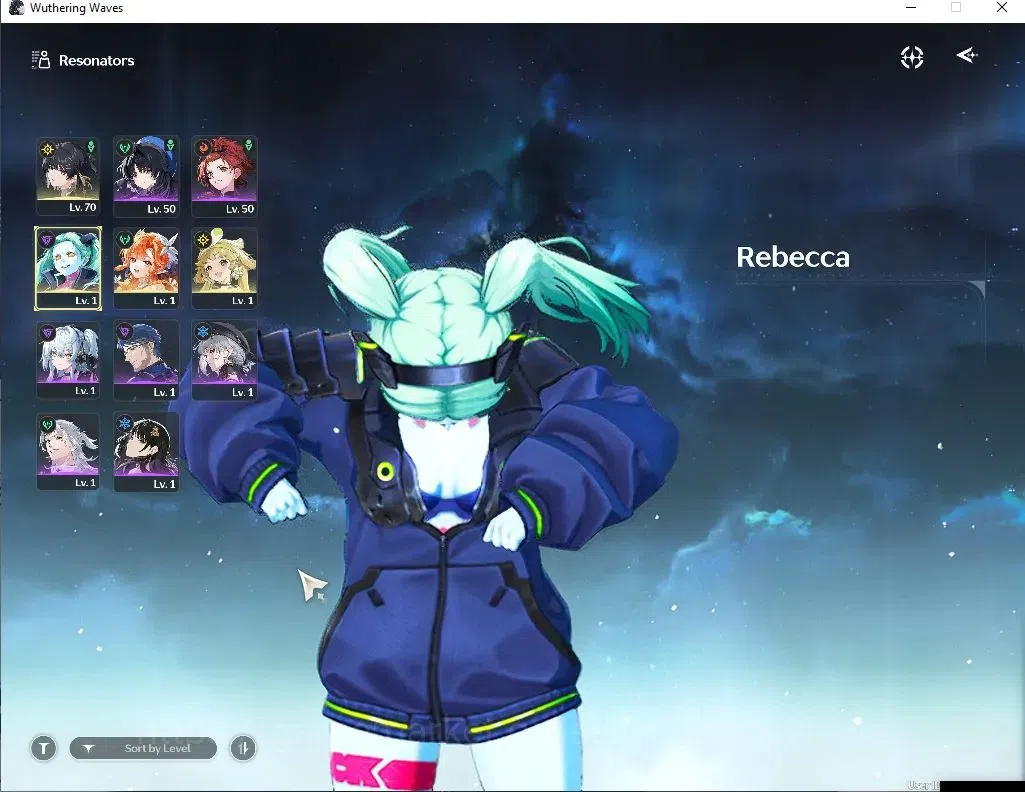Select the white twin-tail resonator portrait
The image size is (1025, 792).
pos(67,359)
